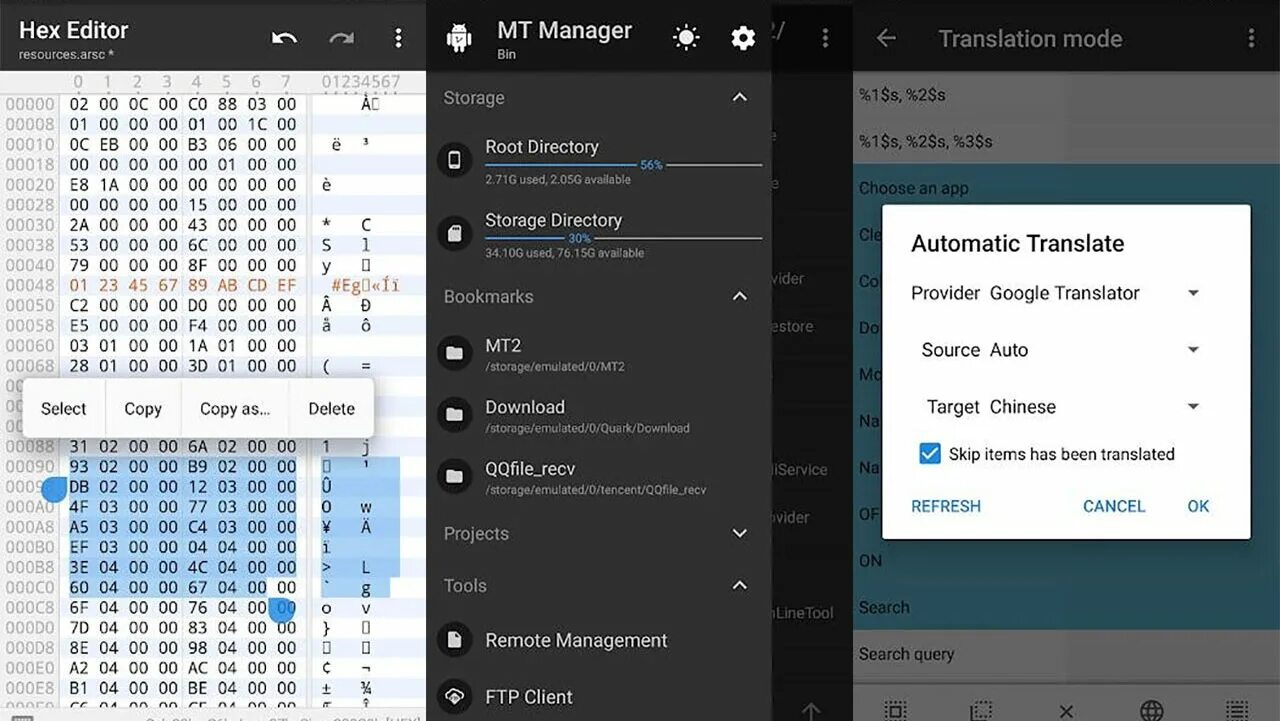Collapse the Bookmarks section
1280x721 pixels.
click(740, 296)
